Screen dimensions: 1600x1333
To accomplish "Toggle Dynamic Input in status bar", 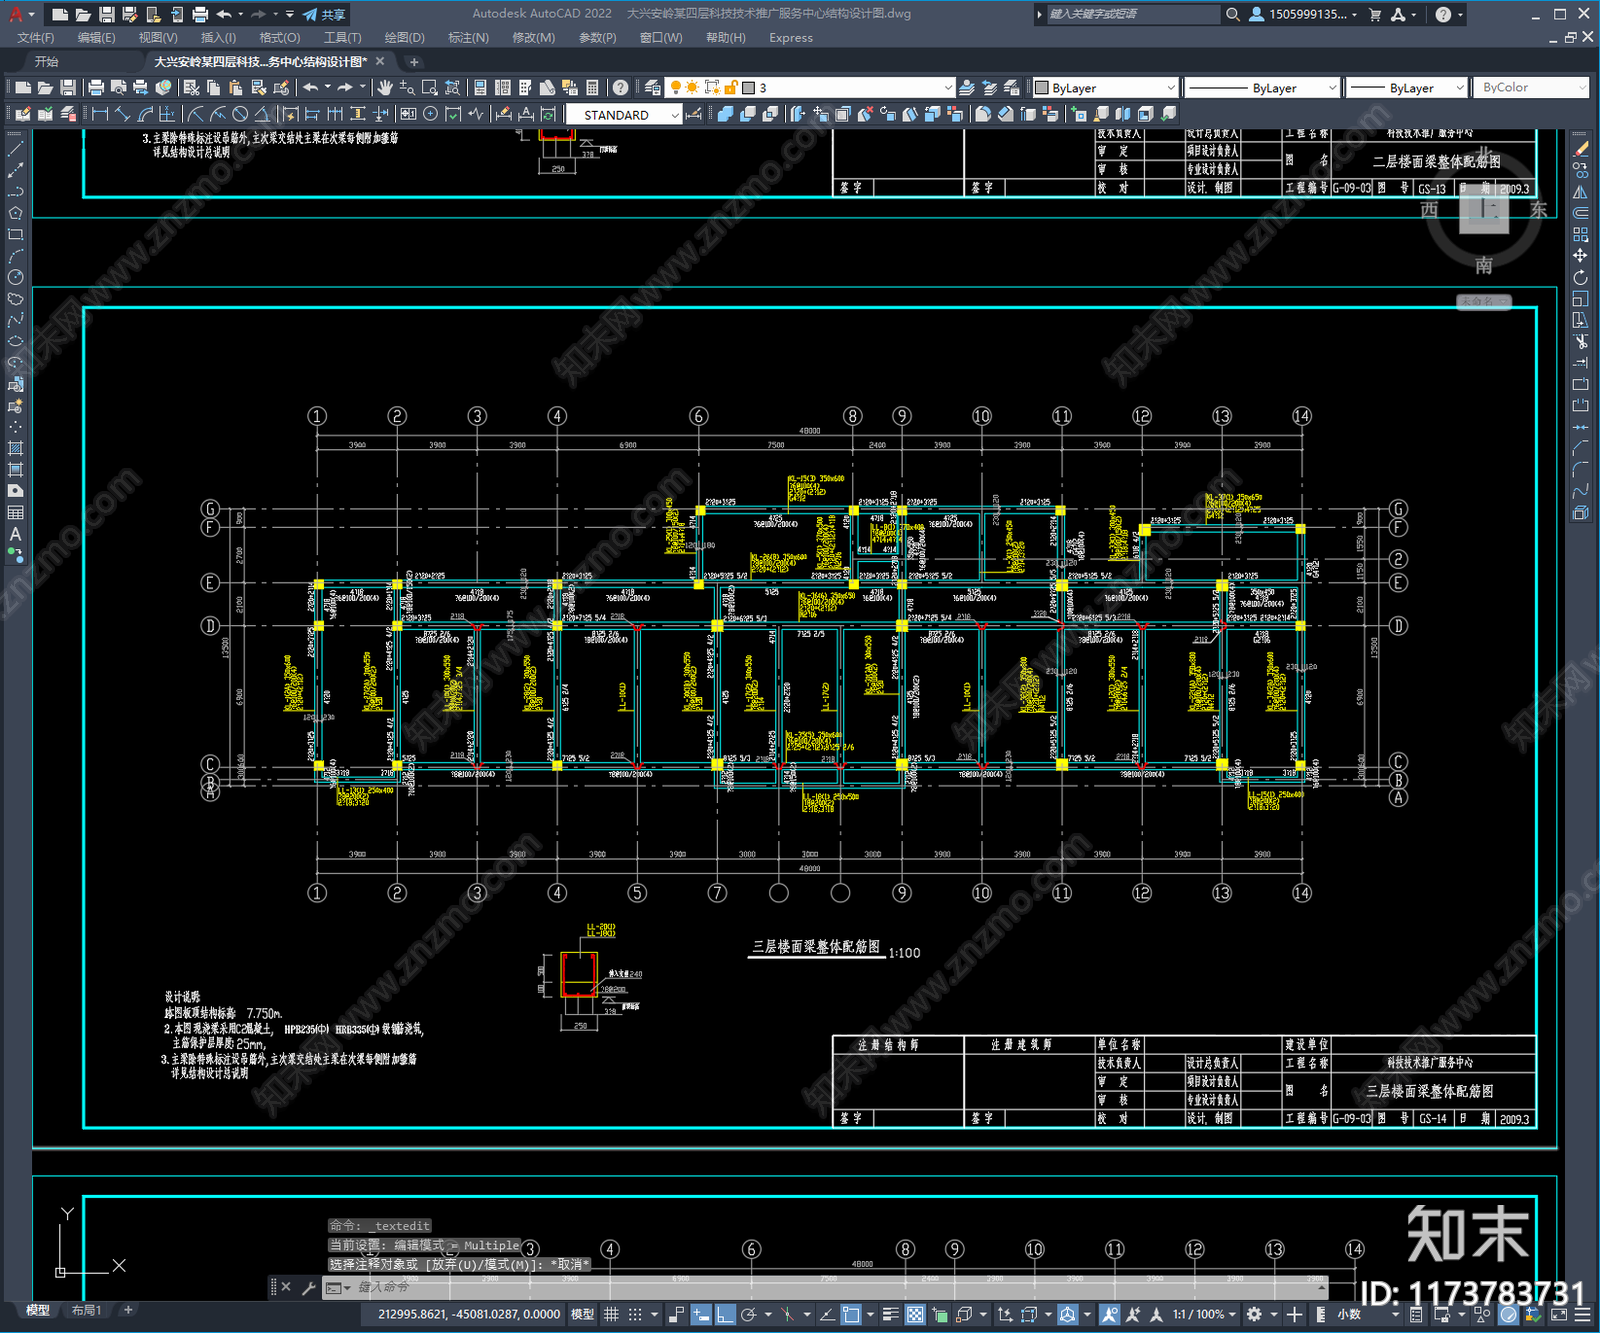I will coord(701,1314).
